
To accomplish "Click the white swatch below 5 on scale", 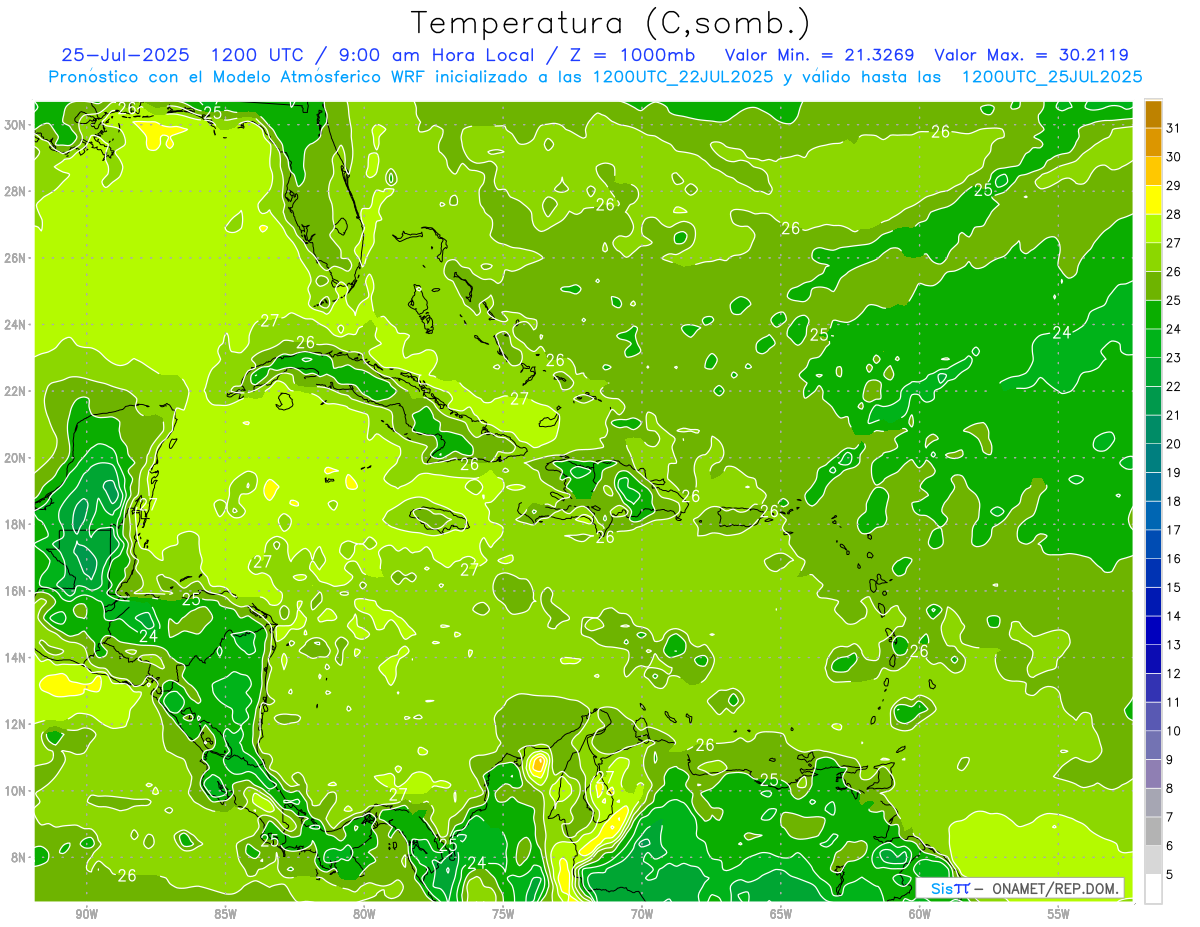I will tap(1153, 889).
